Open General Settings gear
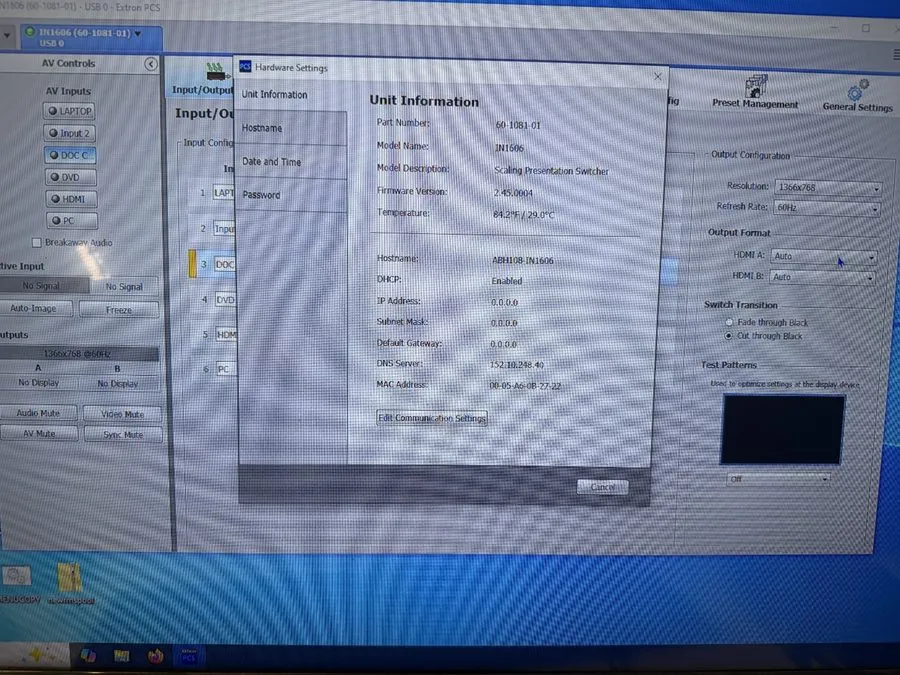 (858, 96)
